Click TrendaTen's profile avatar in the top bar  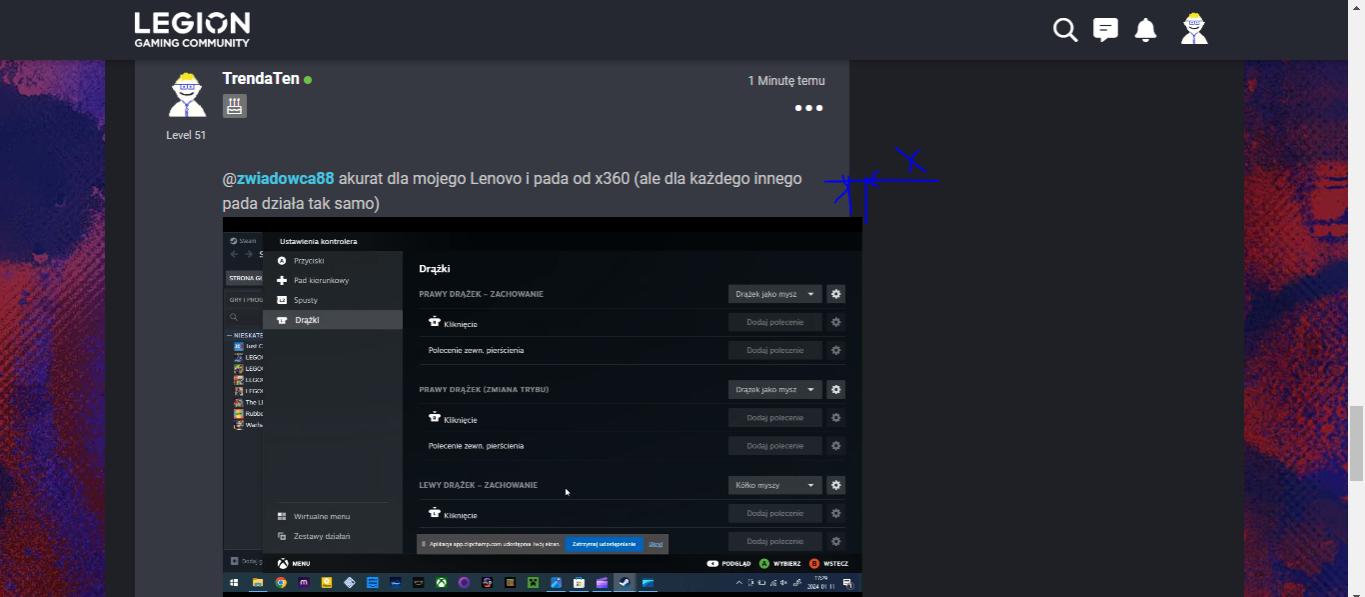coord(1192,29)
